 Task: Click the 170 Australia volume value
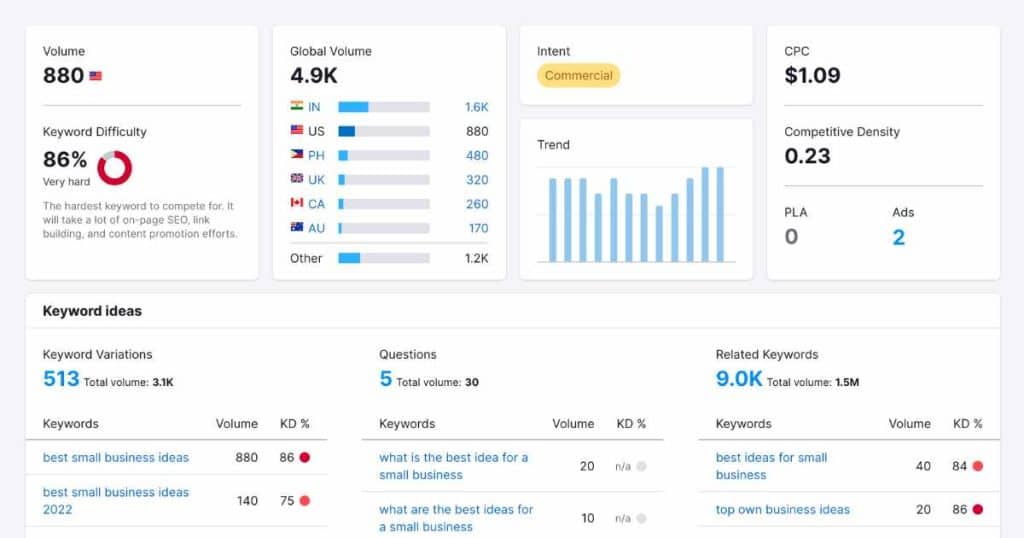(478, 228)
